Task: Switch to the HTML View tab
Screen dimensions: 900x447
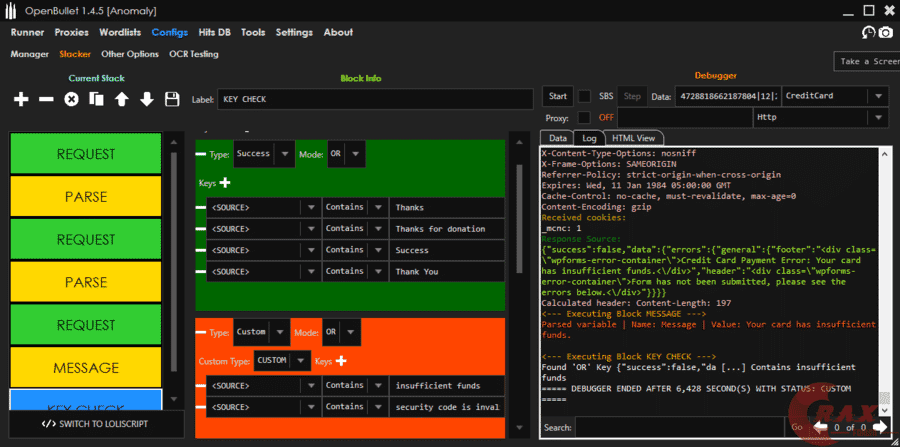Action: [x=632, y=138]
